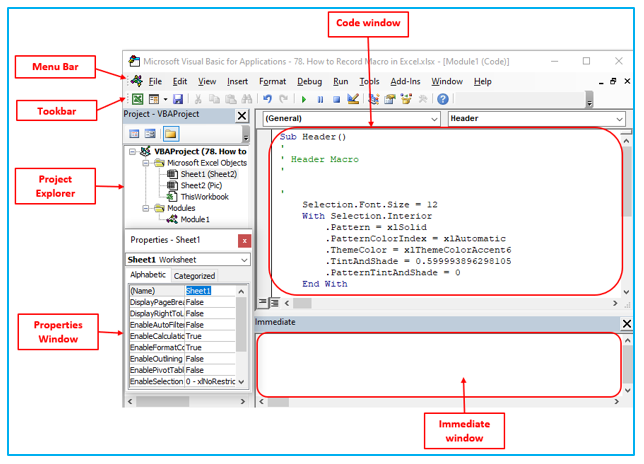Open the Sheet1 Worksheet object dropdown

(244, 260)
